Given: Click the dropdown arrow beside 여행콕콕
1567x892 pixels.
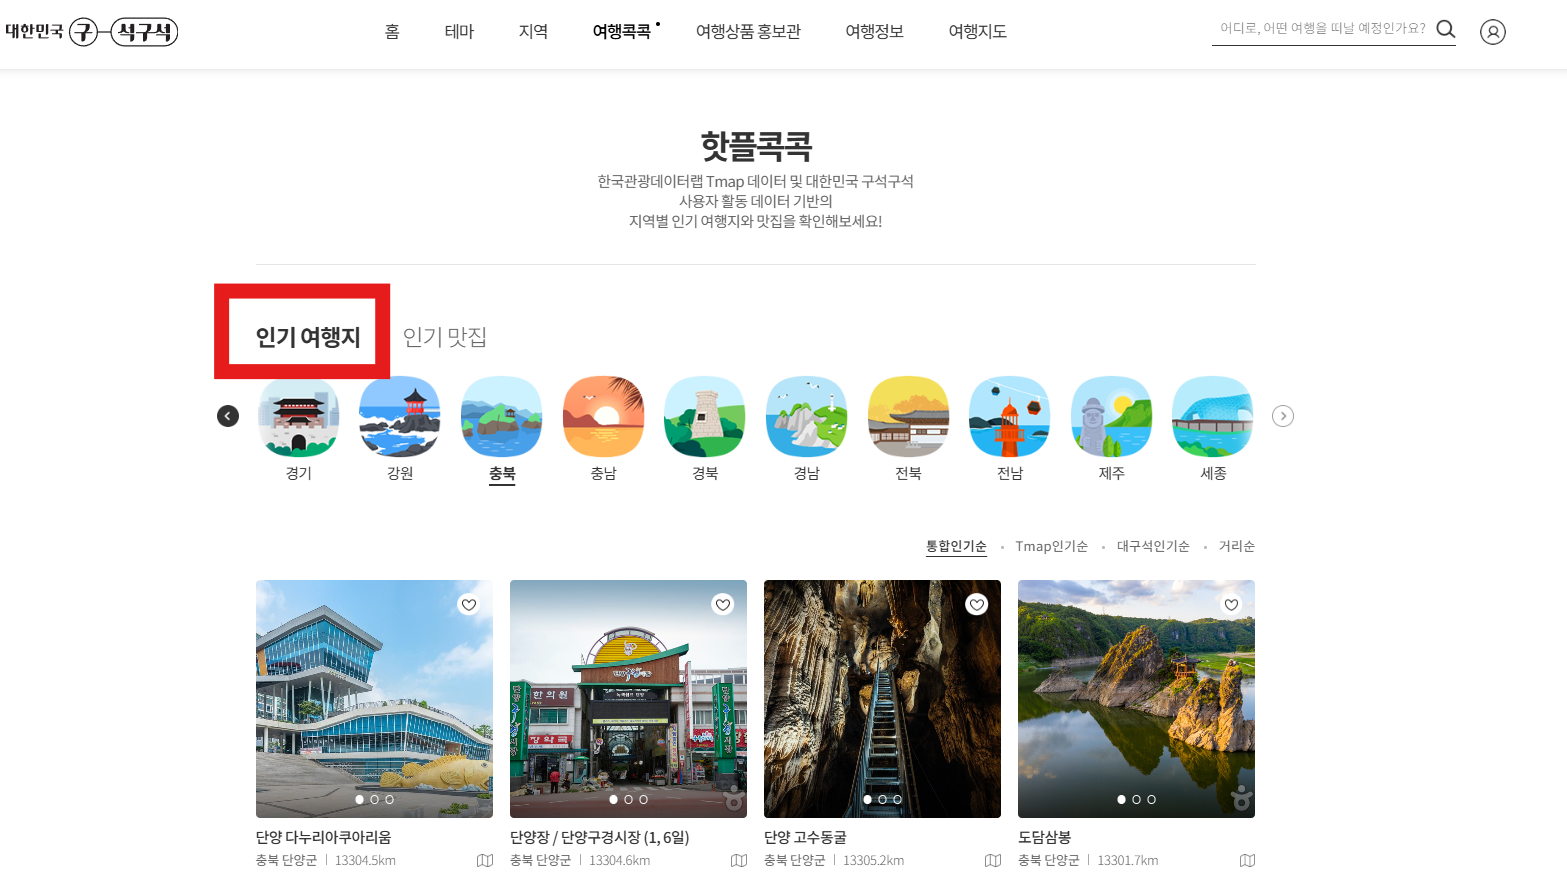Looking at the screenshot, I should [658, 24].
